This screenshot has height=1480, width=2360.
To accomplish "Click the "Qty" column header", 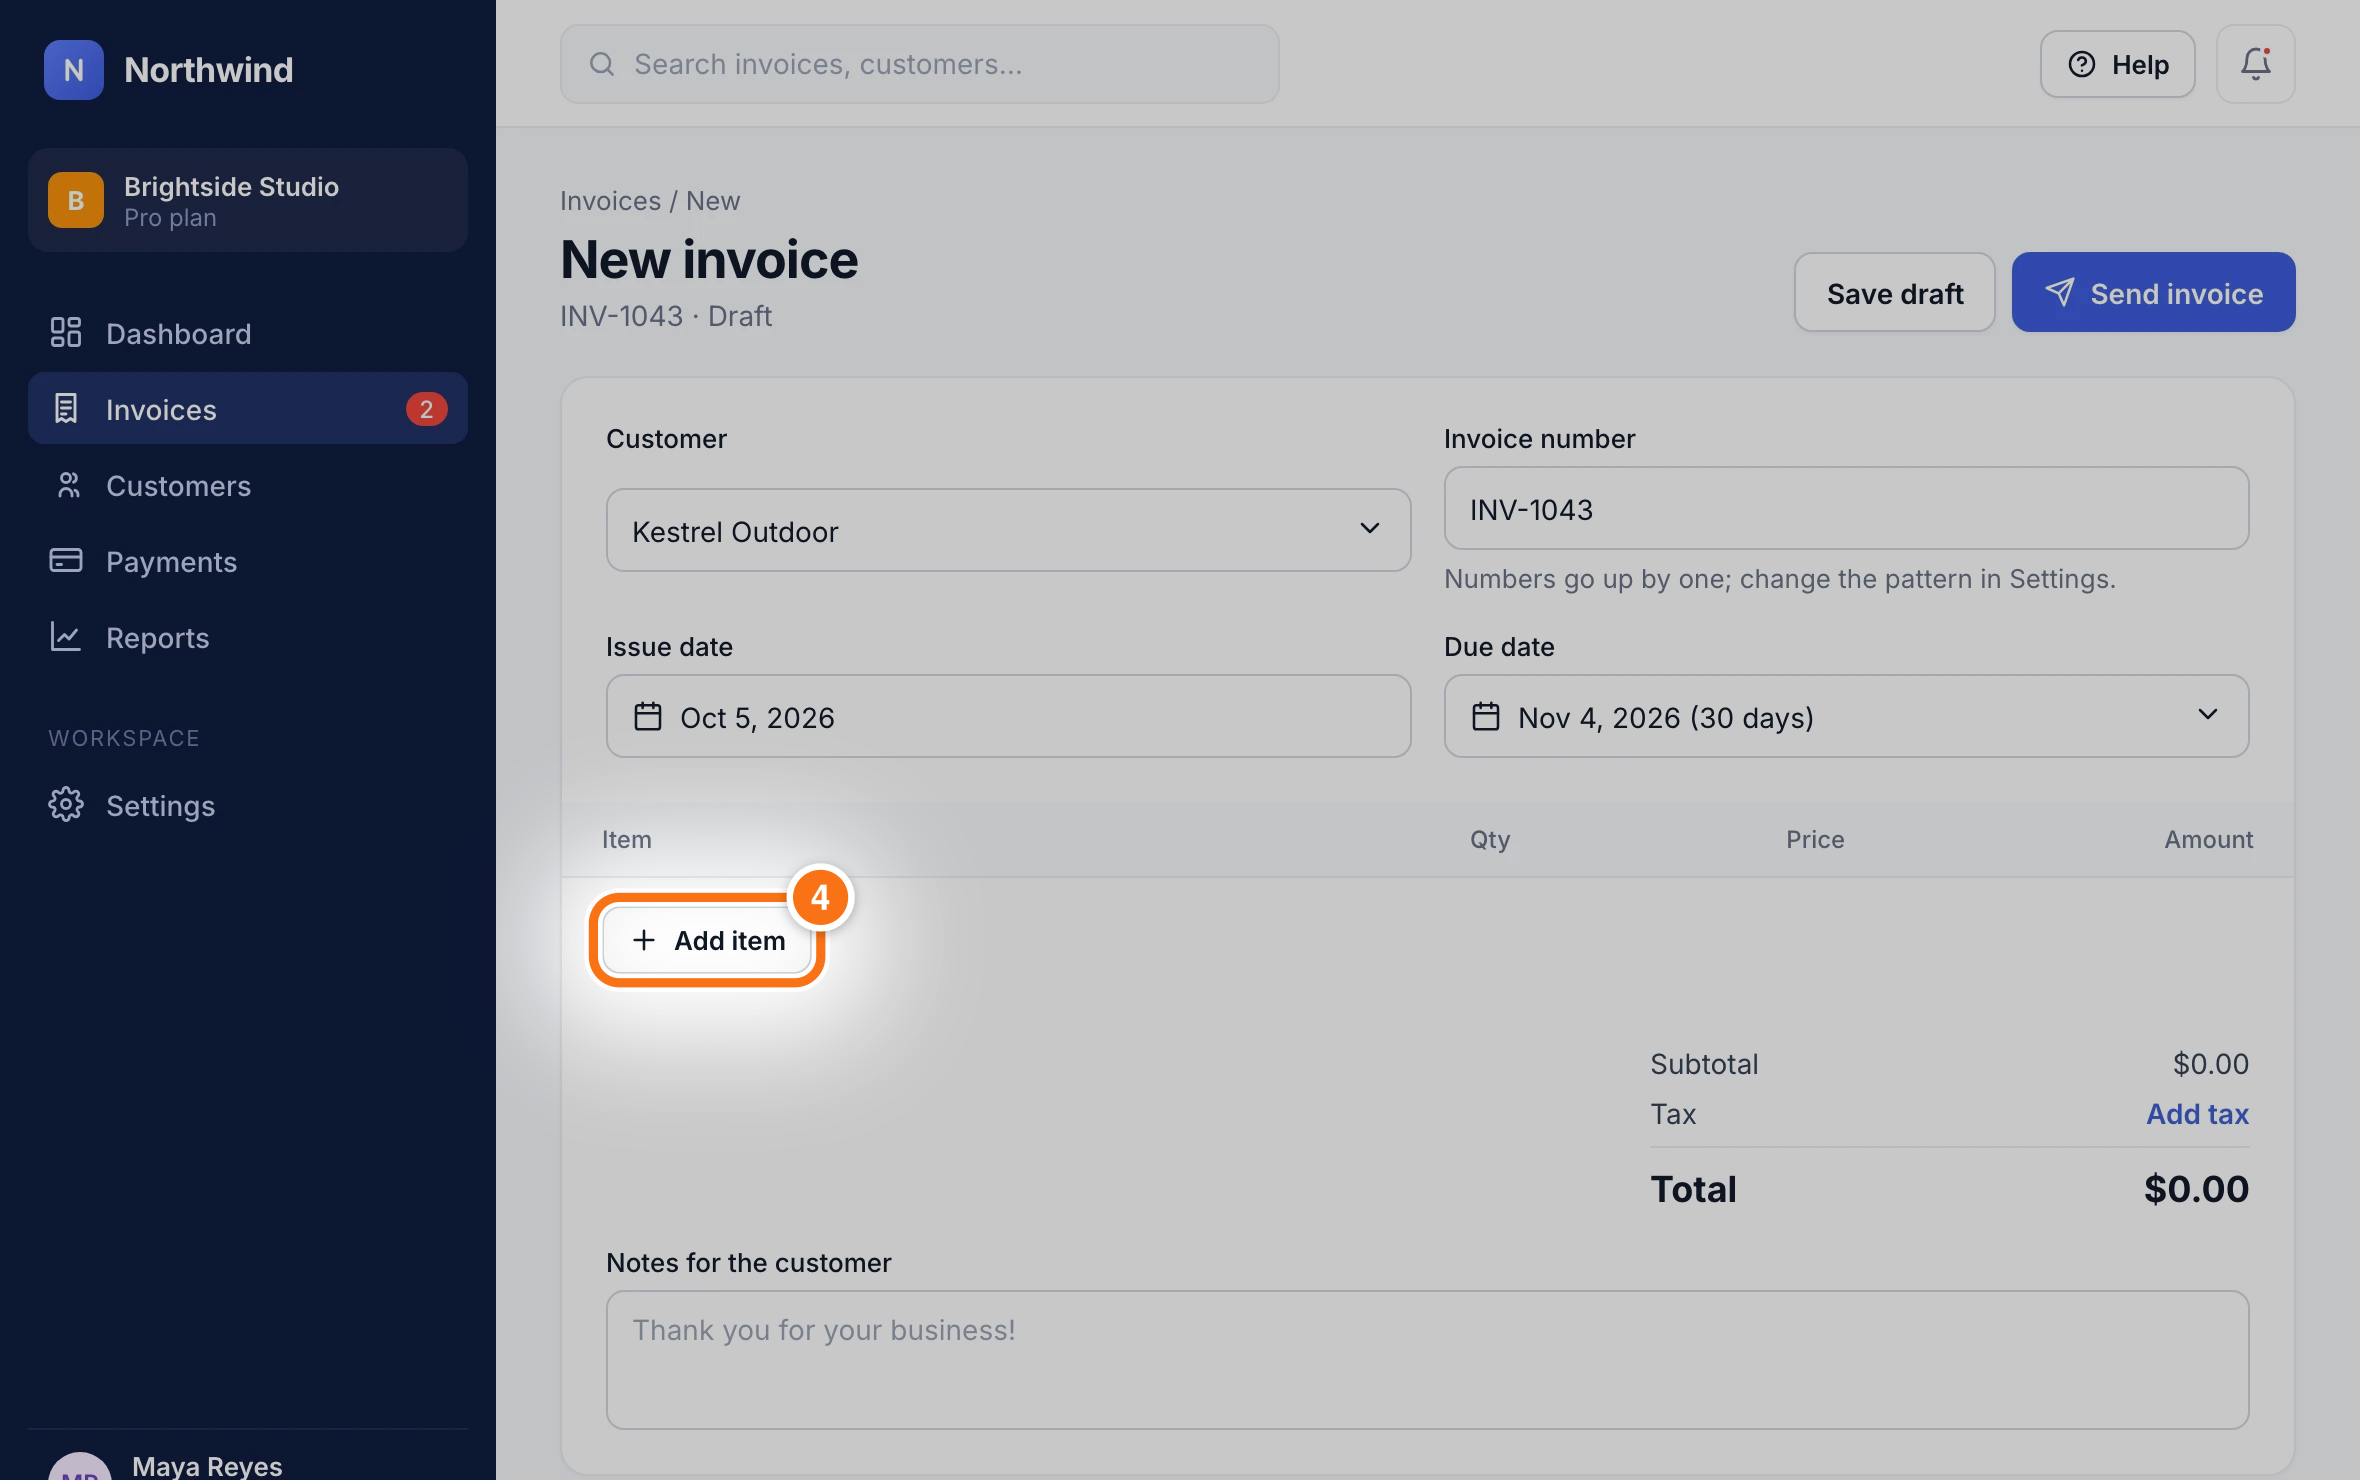I will (1490, 839).
